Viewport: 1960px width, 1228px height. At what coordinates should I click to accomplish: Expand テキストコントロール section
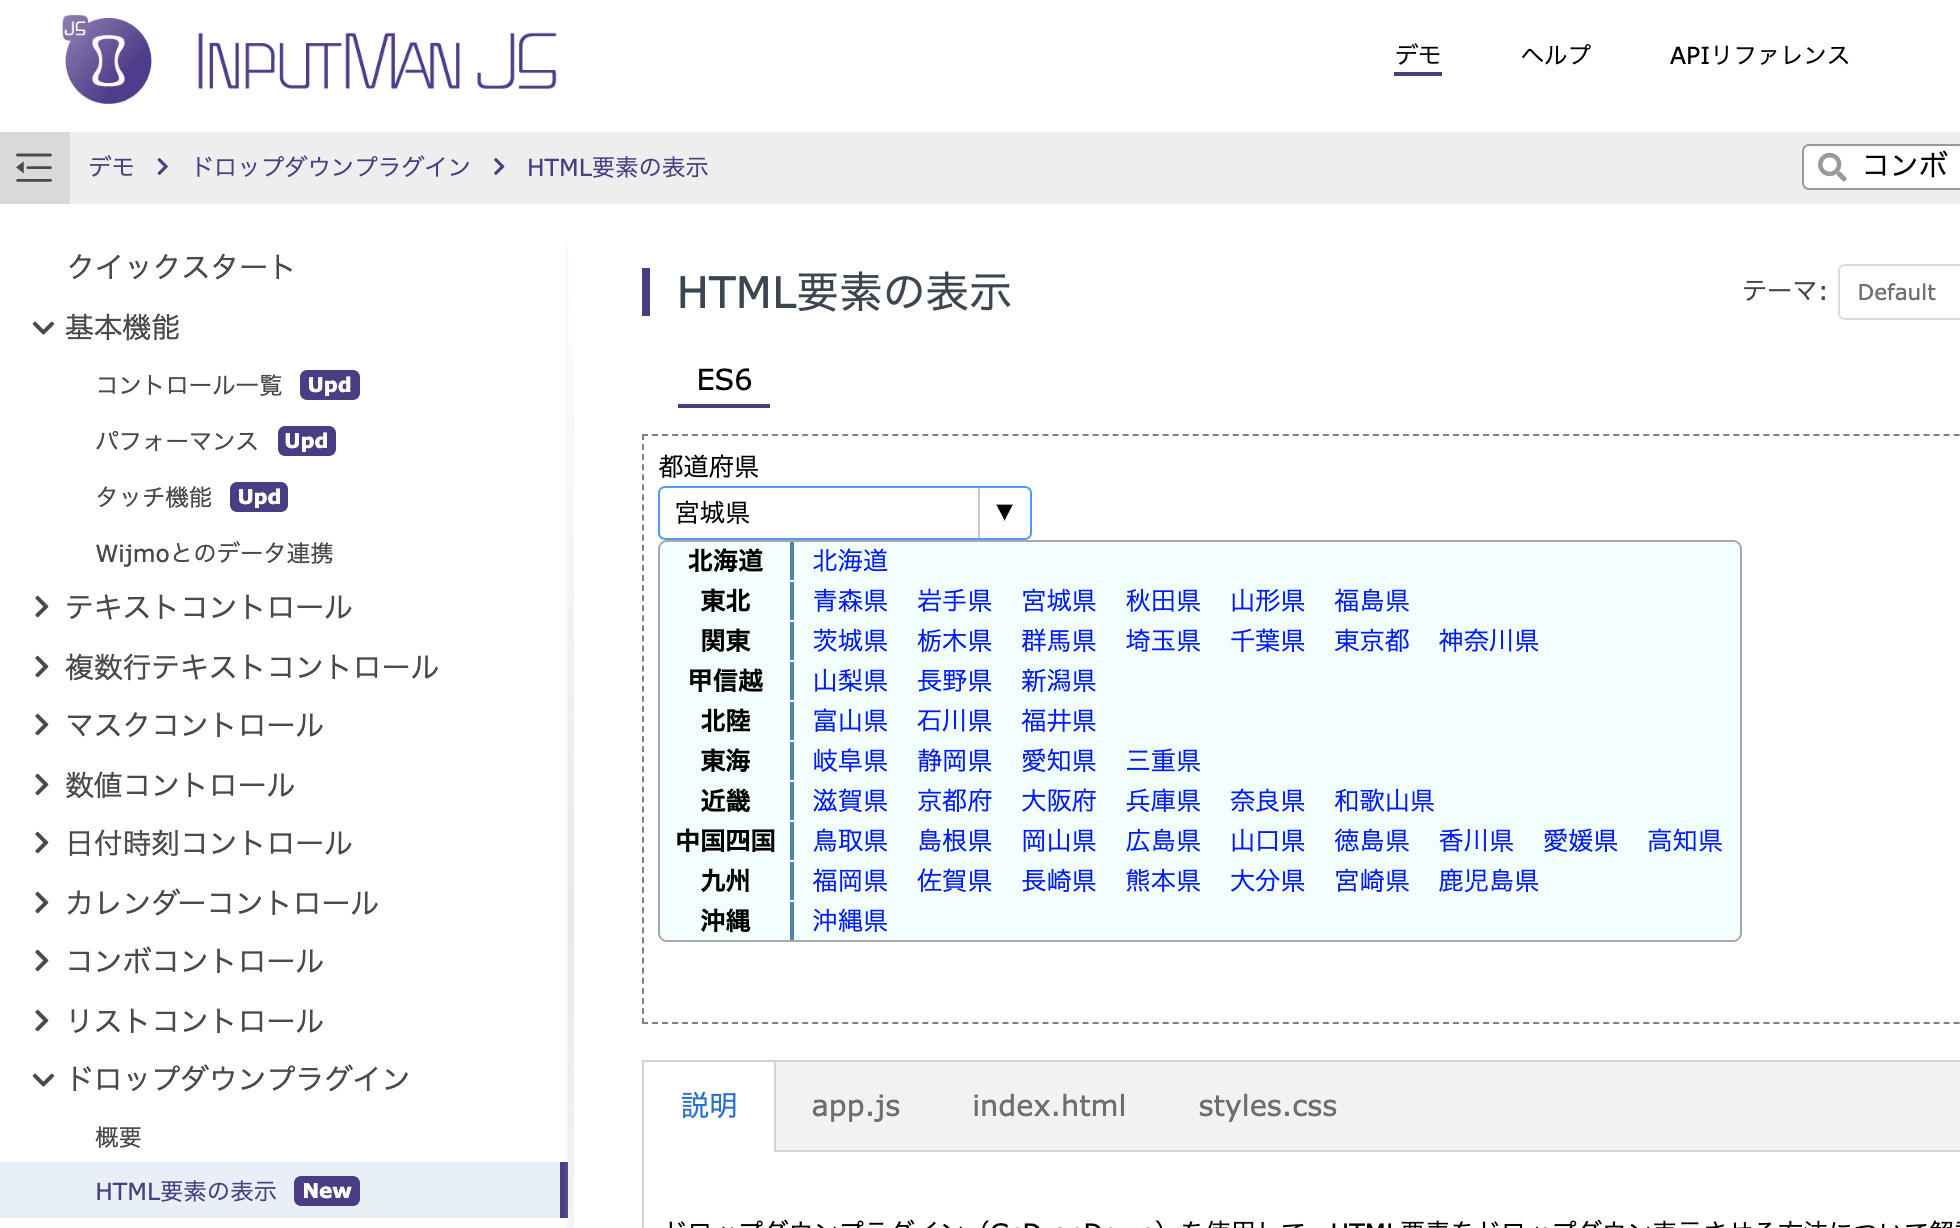[42, 606]
